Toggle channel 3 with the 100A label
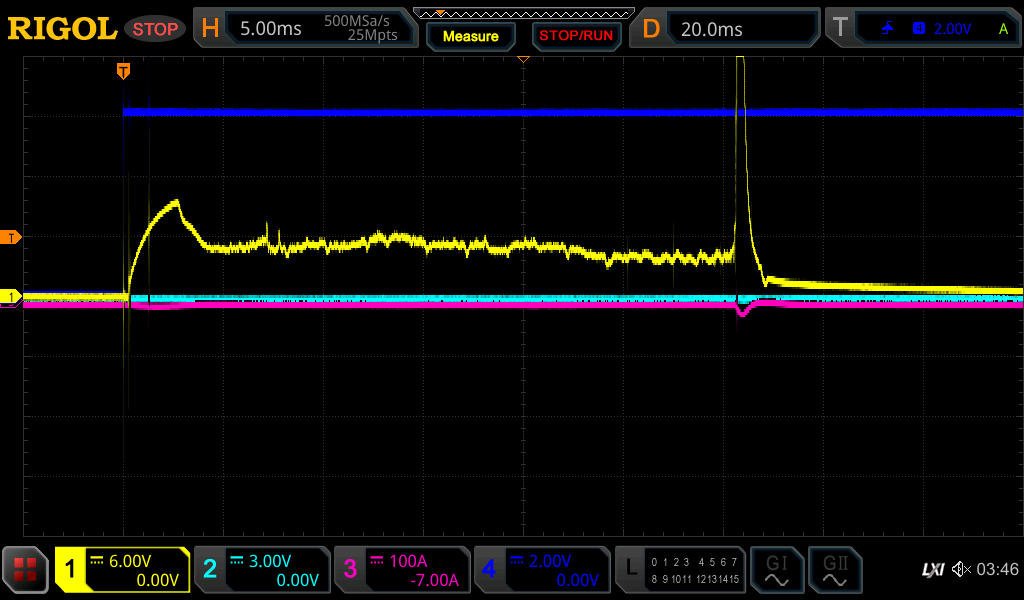The height and width of the screenshot is (600, 1024). pyautogui.click(x=402, y=570)
